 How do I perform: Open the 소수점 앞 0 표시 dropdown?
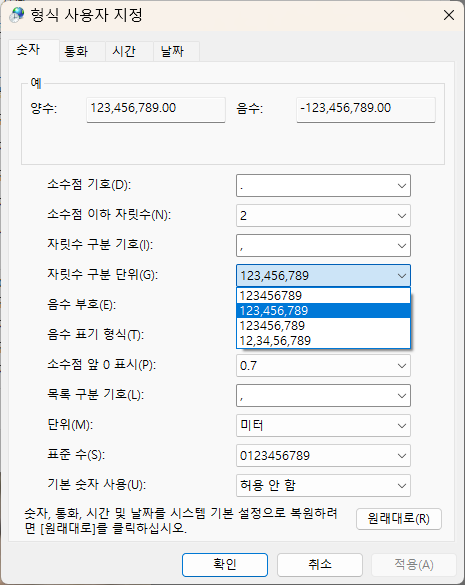click(x=323, y=366)
